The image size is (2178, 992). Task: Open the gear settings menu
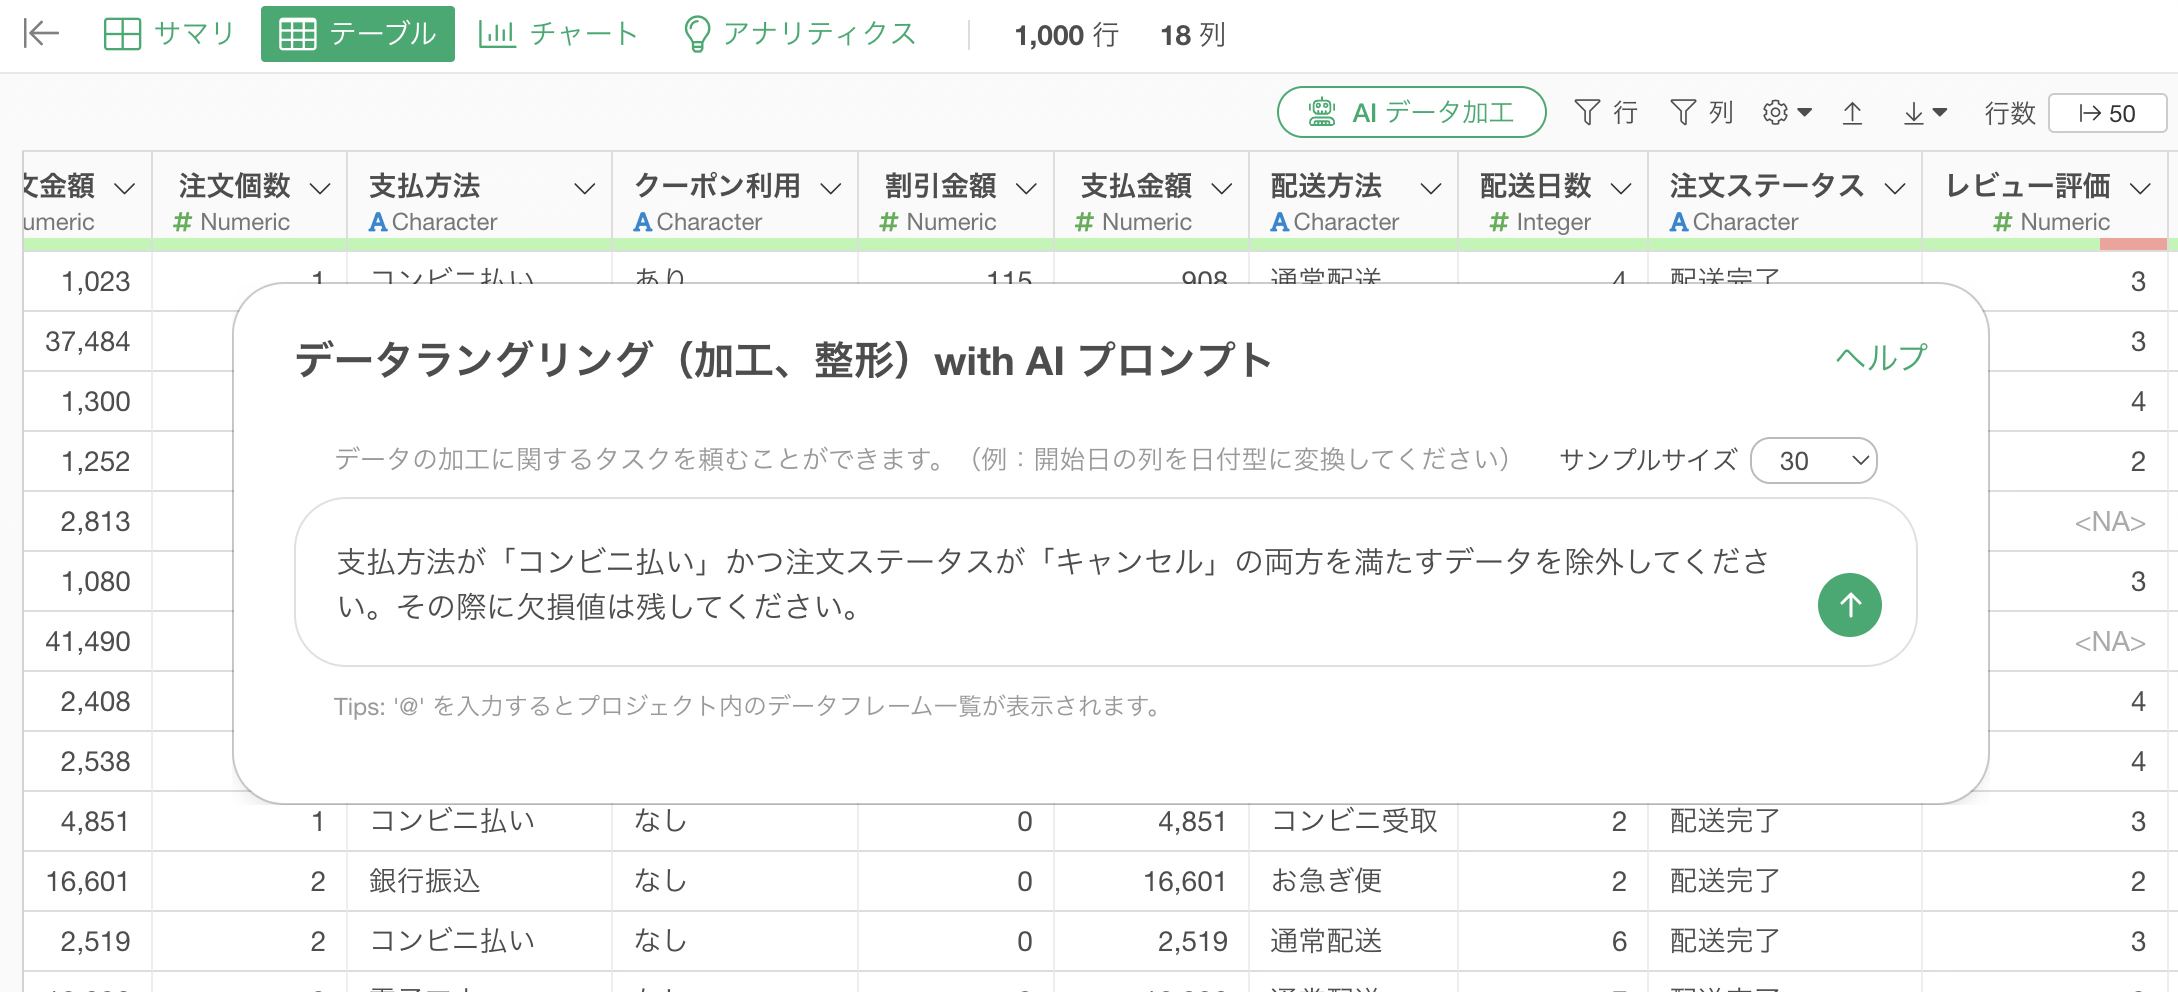tap(1786, 113)
